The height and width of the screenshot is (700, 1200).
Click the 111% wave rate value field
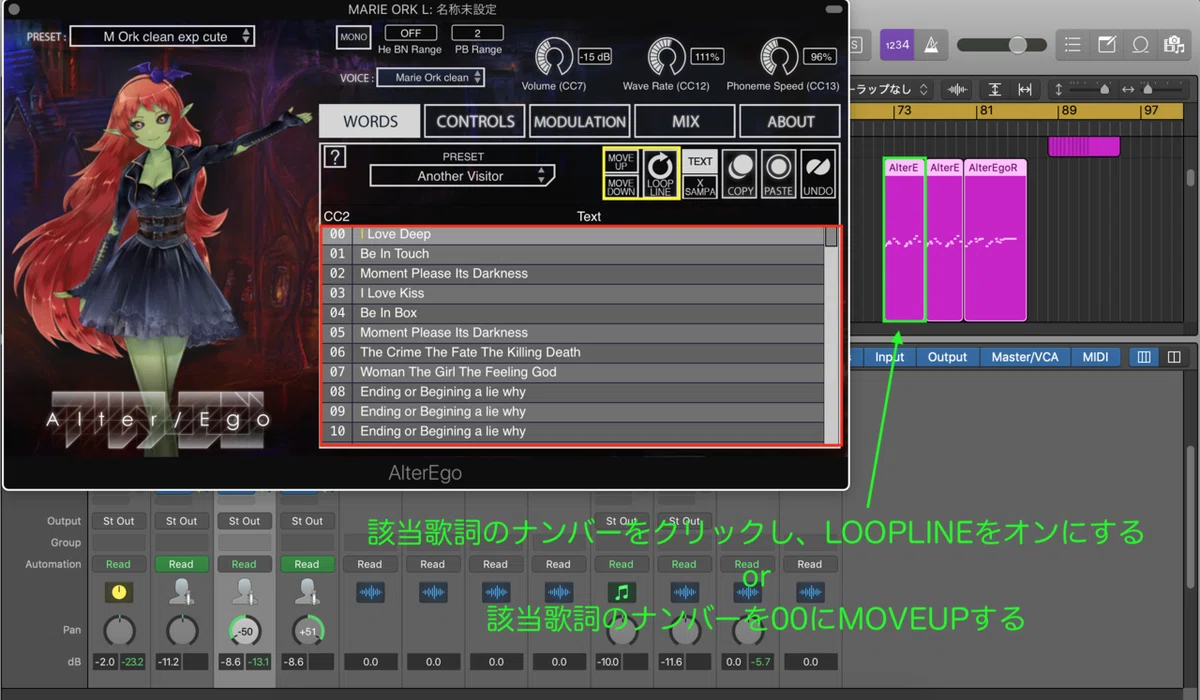707,57
